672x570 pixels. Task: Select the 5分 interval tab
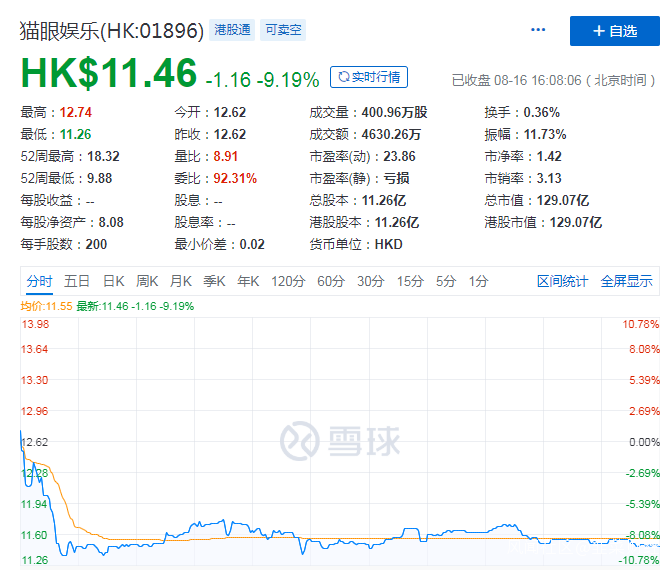pos(446,282)
